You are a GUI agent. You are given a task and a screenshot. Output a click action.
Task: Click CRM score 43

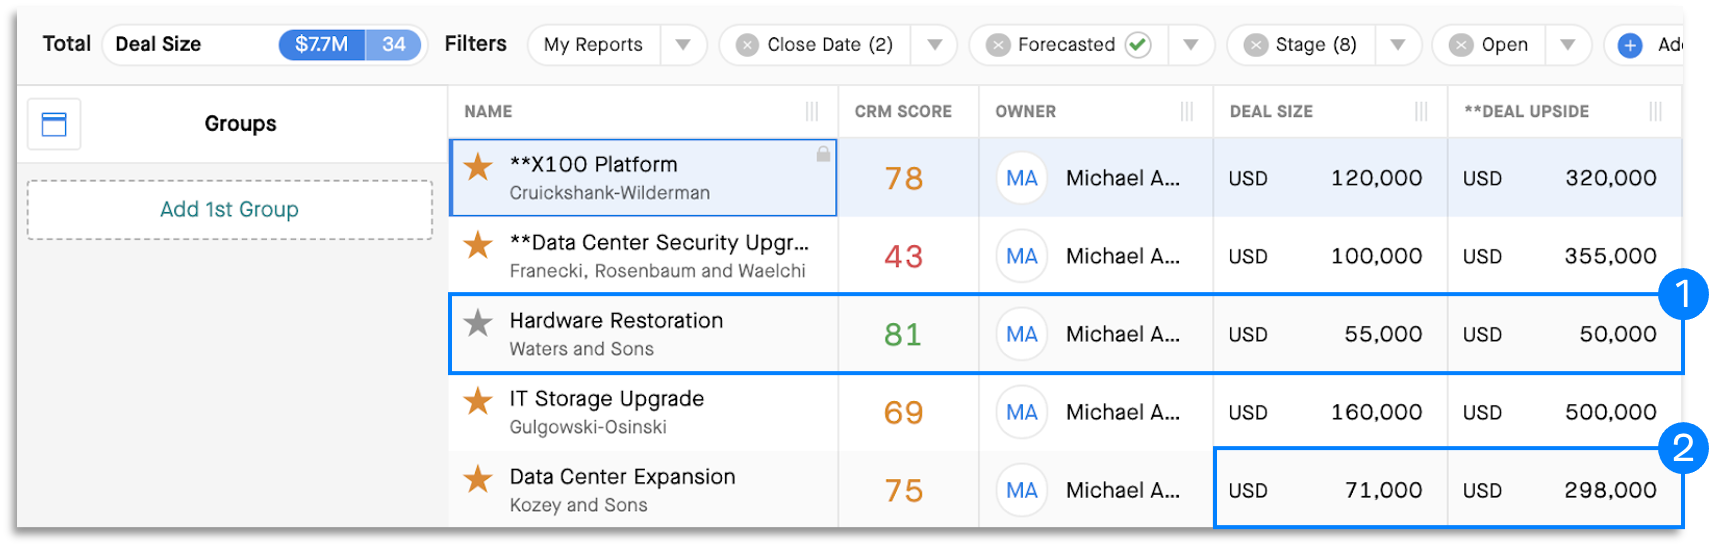click(904, 257)
